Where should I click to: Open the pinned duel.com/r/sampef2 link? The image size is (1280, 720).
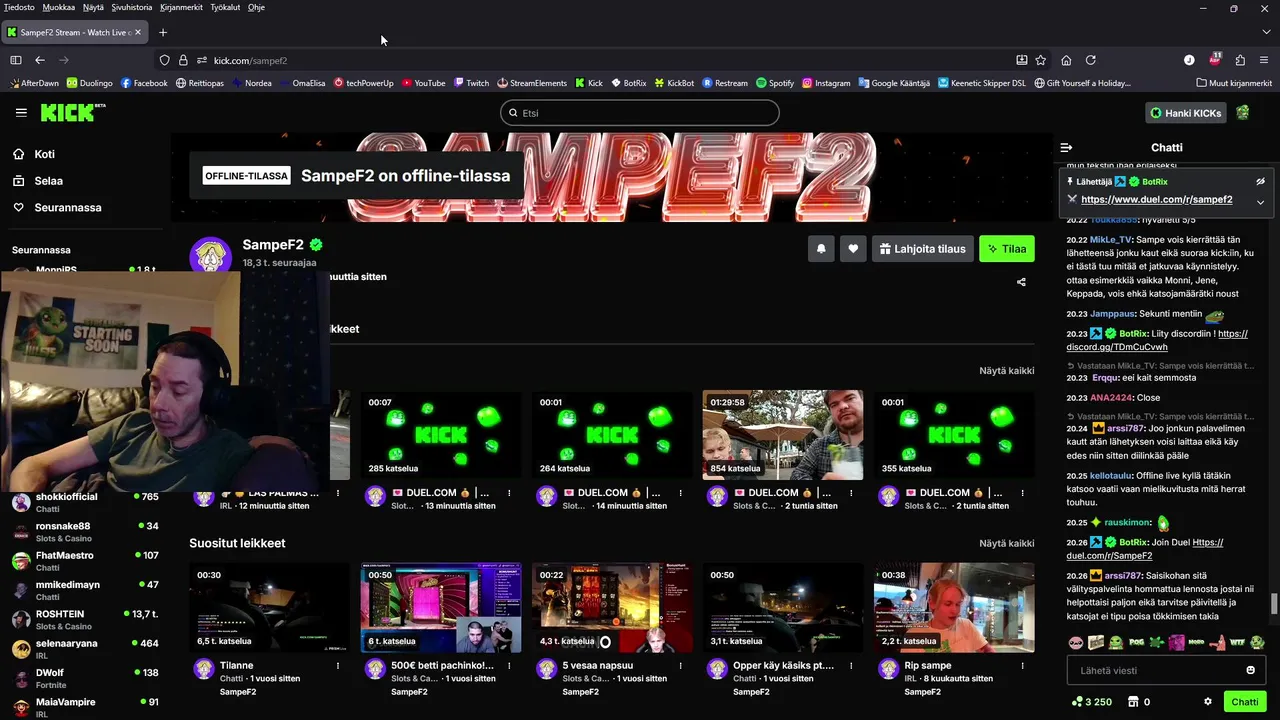[x=1156, y=199]
